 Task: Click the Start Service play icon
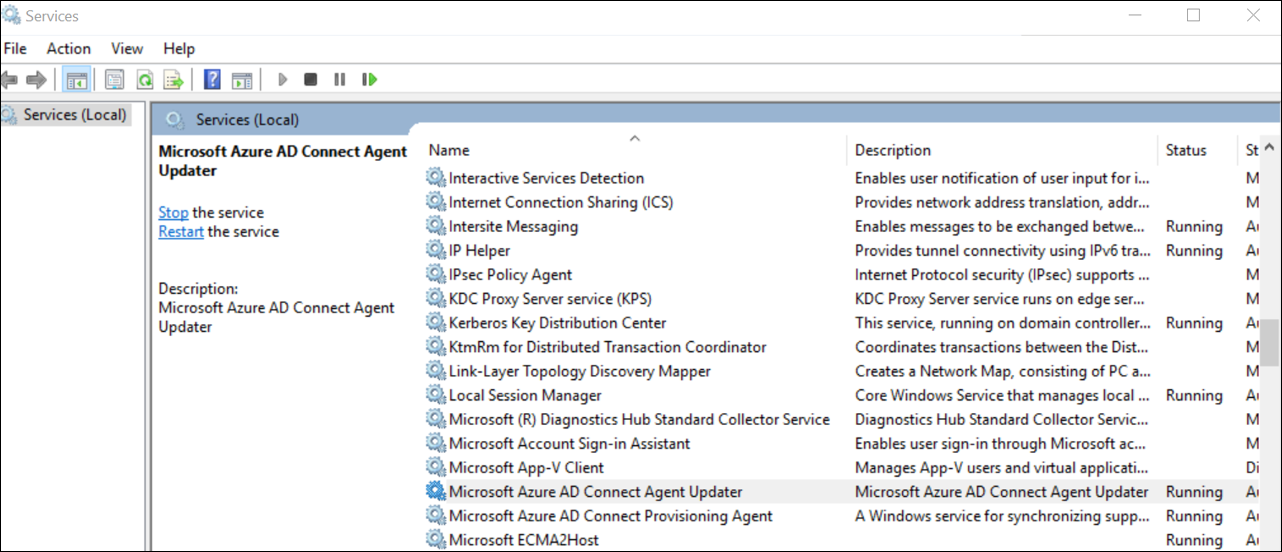(x=283, y=79)
